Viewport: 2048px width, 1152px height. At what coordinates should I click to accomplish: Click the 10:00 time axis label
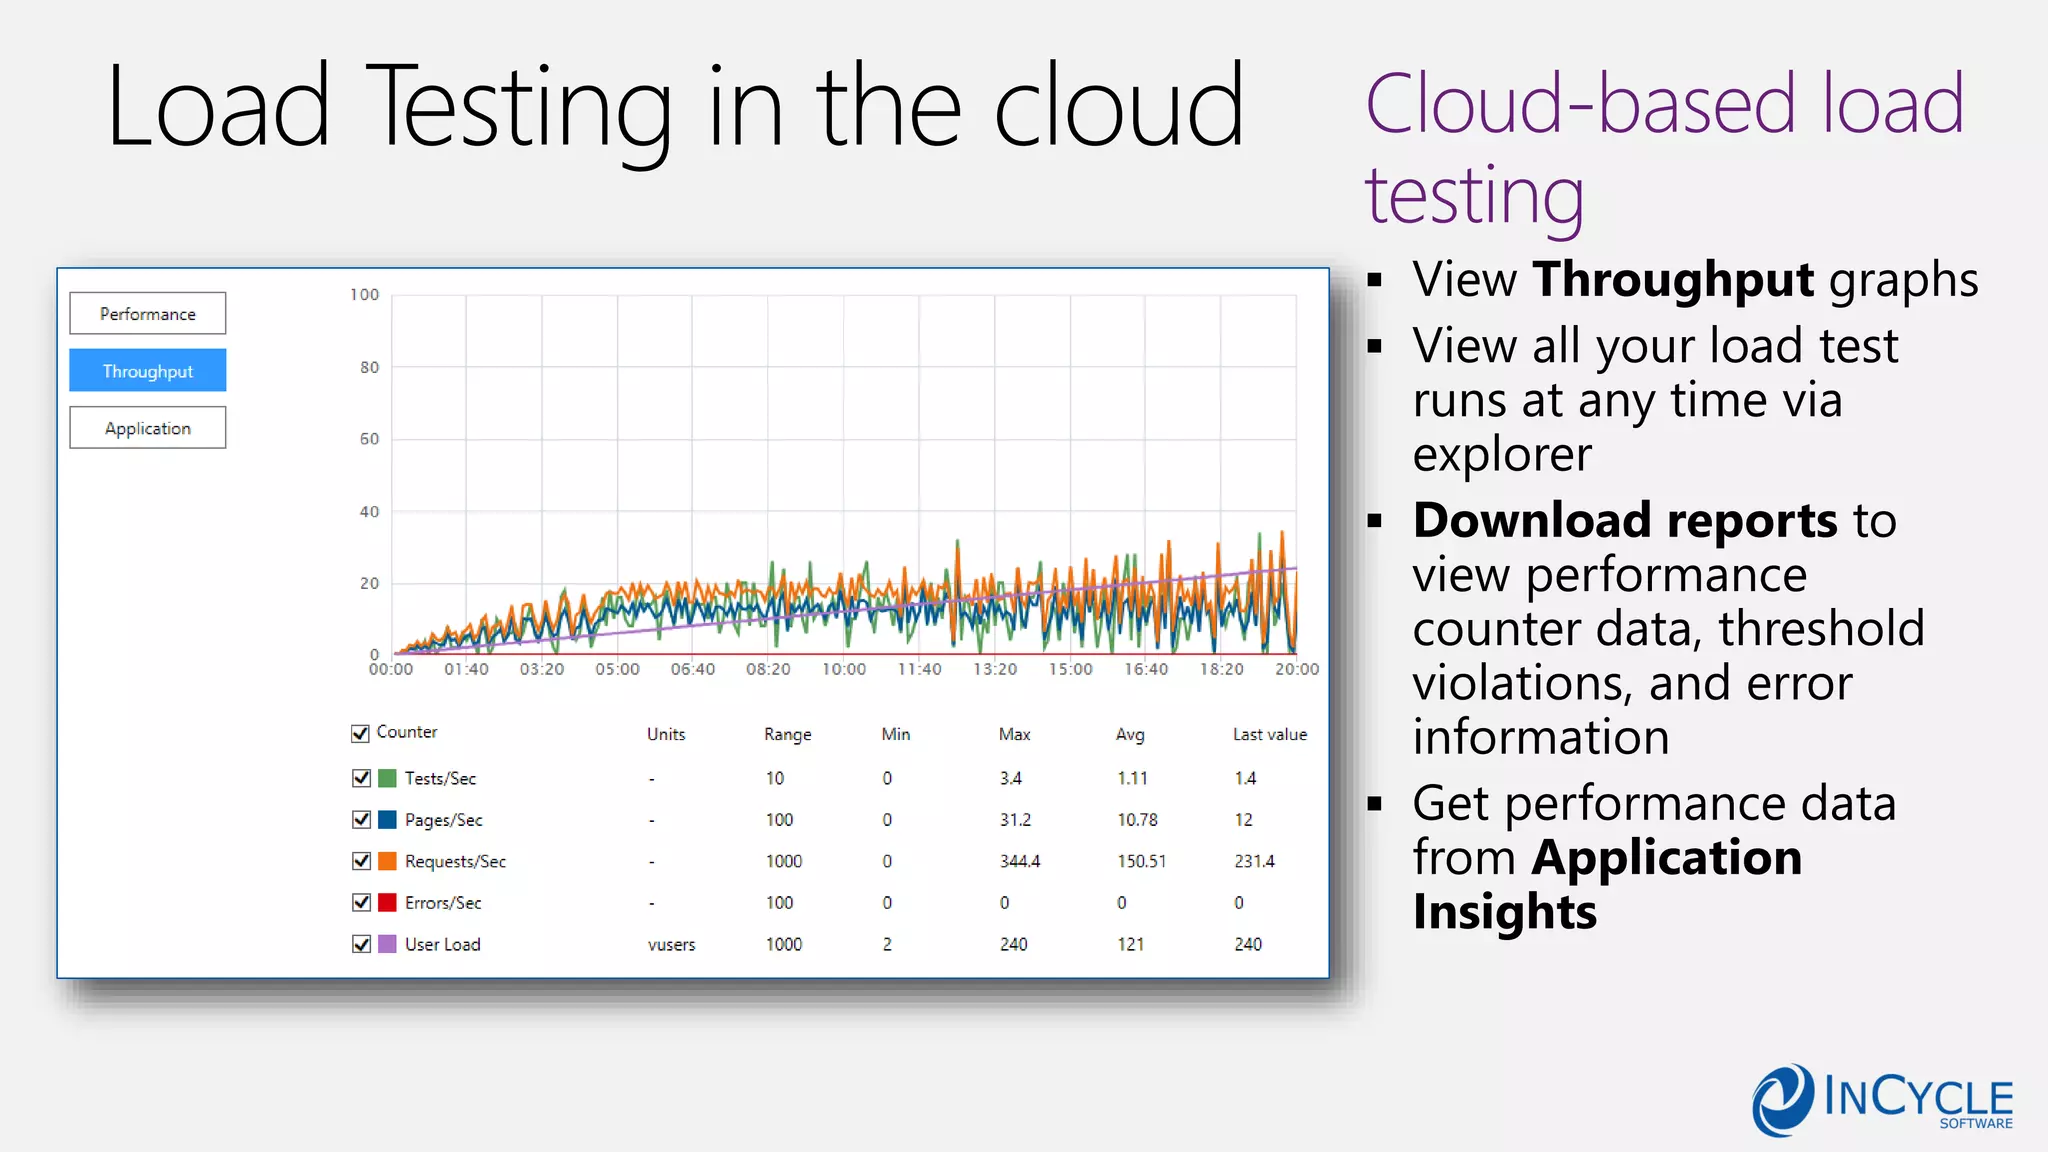pyautogui.click(x=844, y=669)
